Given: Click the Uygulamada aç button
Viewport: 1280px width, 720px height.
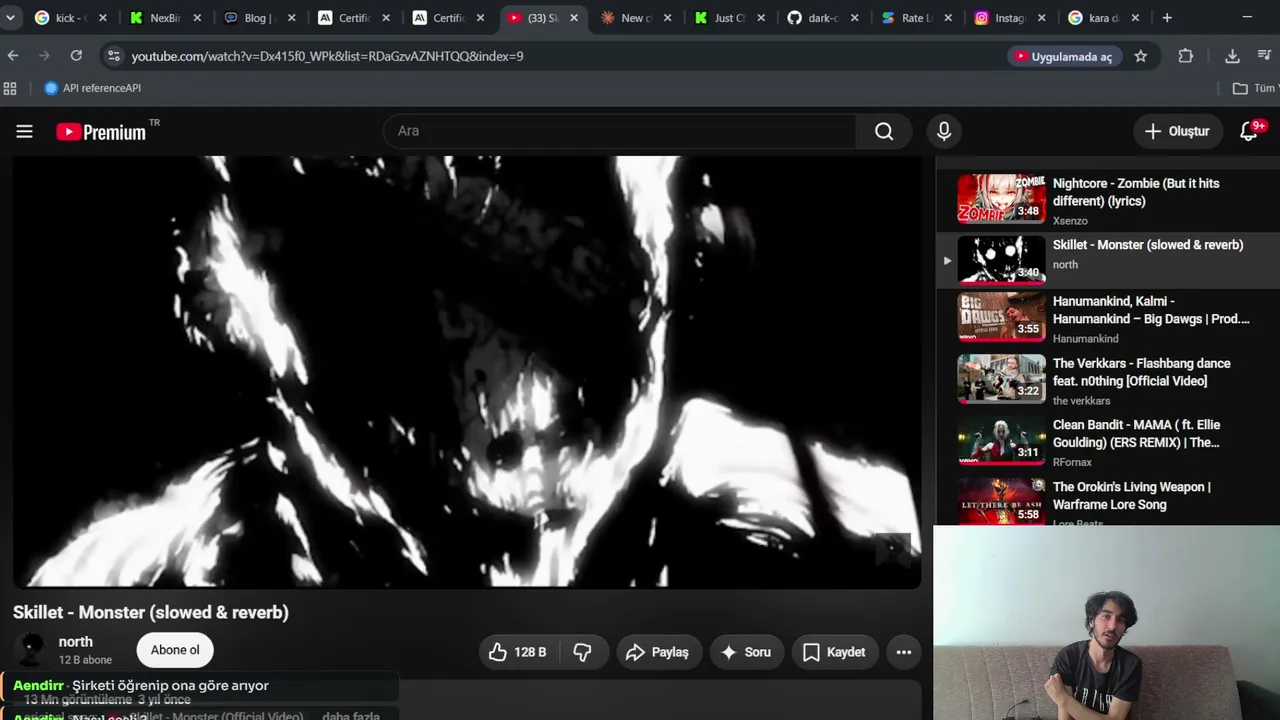Looking at the screenshot, I should [1063, 56].
